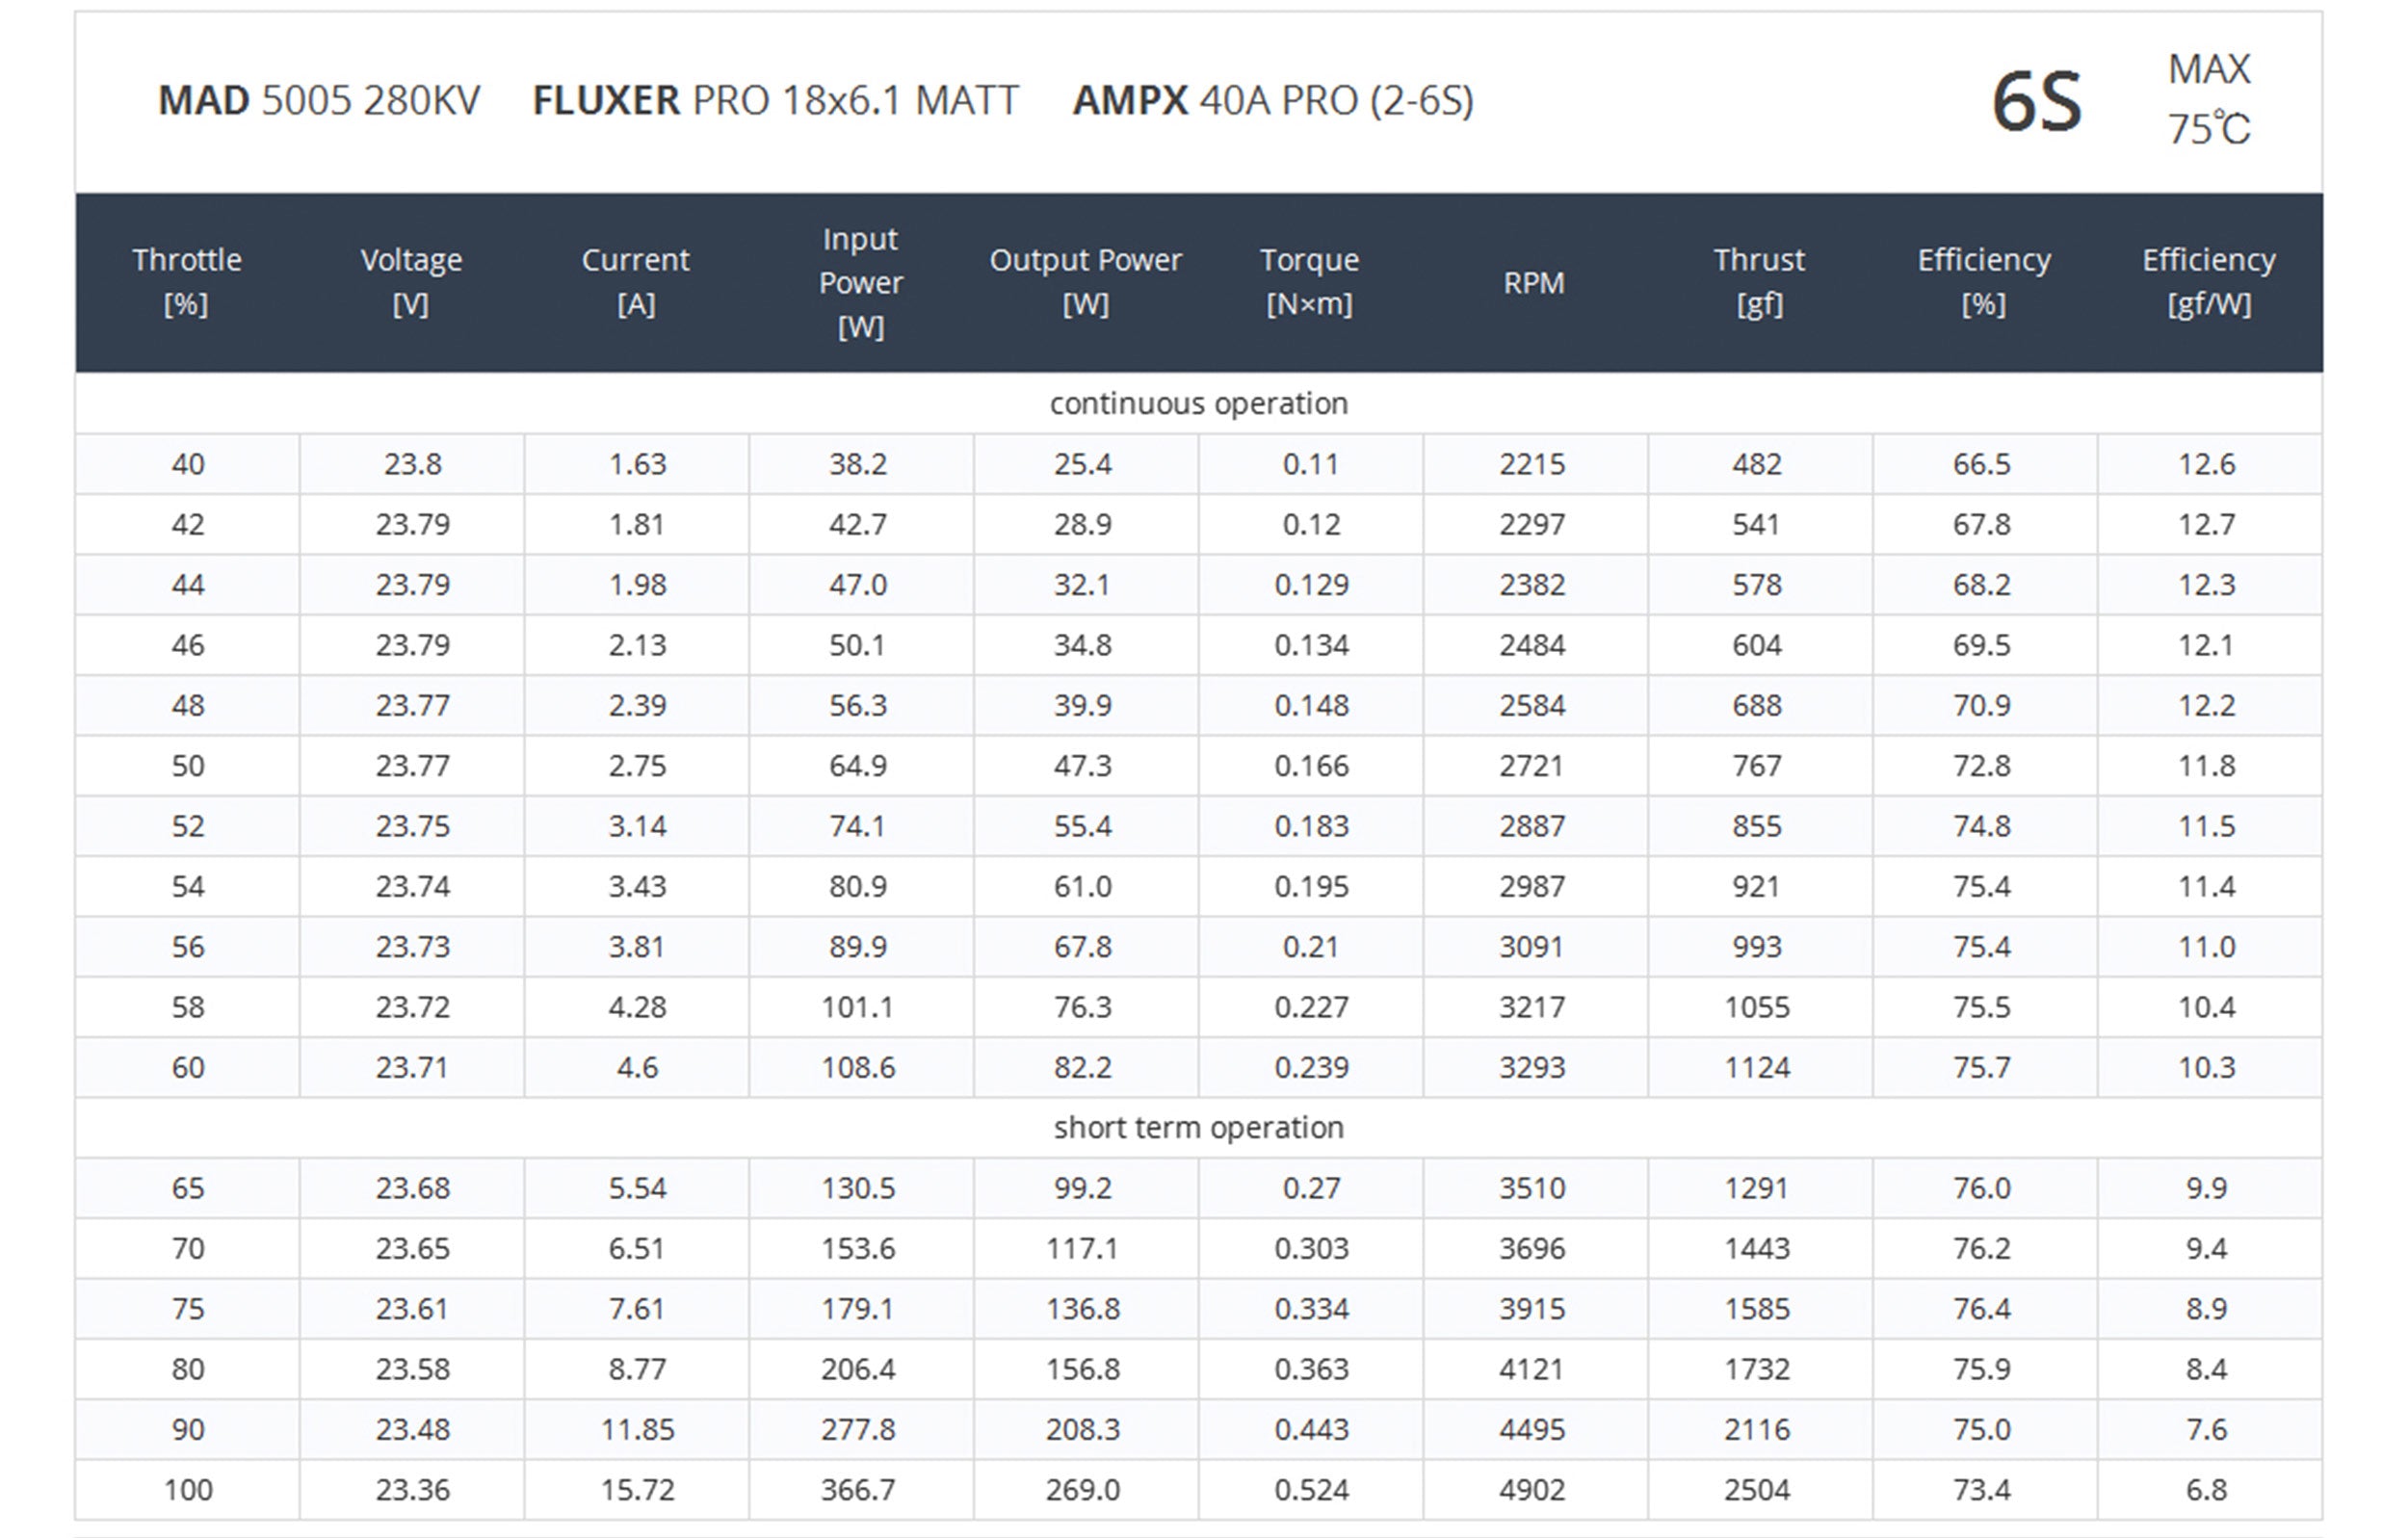
Task: Click the Output Power [W] header
Action: click(x=1085, y=282)
